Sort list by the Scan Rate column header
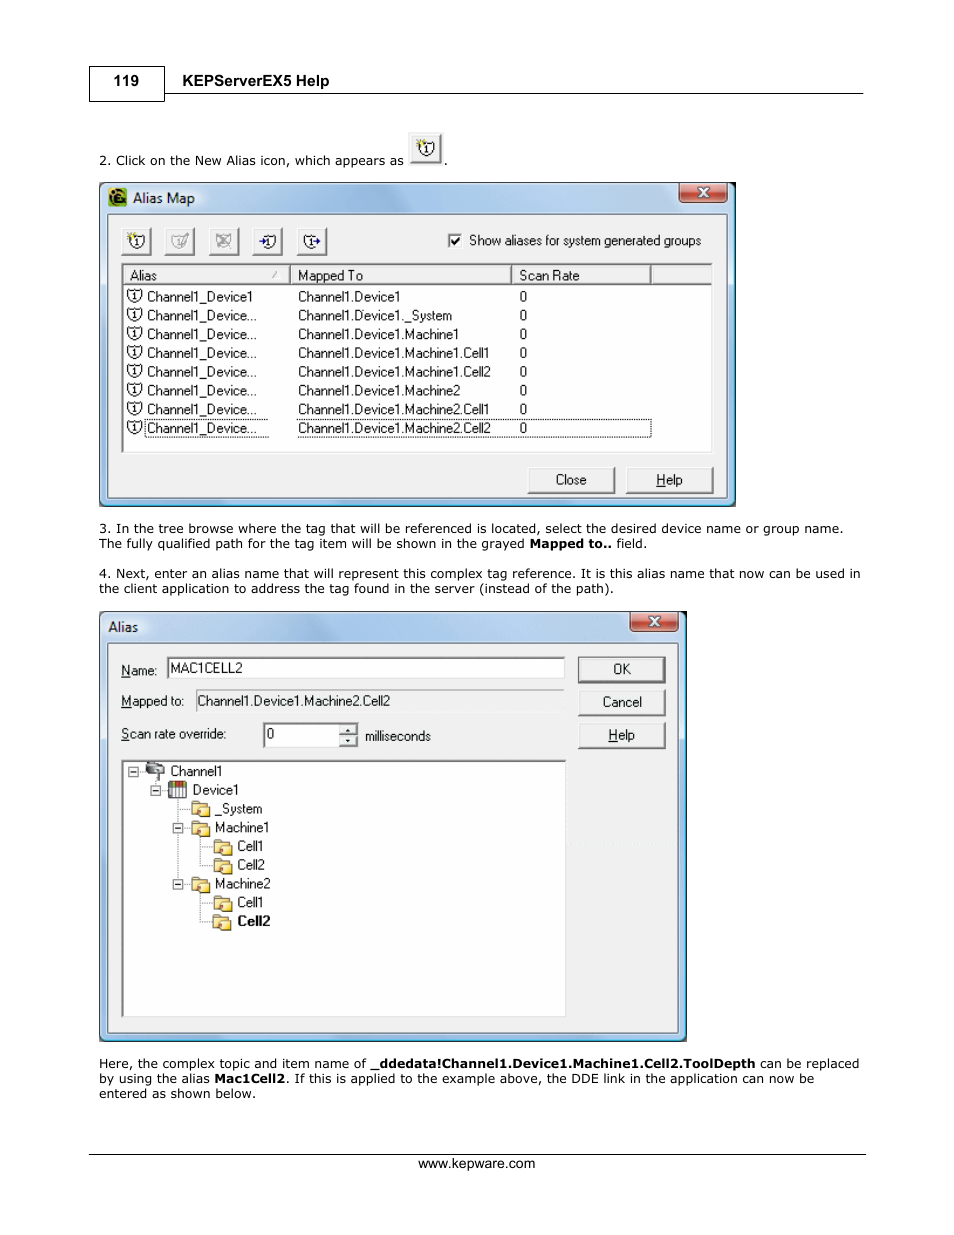This screenshot has height=1235, width=954. click(581, 275)
